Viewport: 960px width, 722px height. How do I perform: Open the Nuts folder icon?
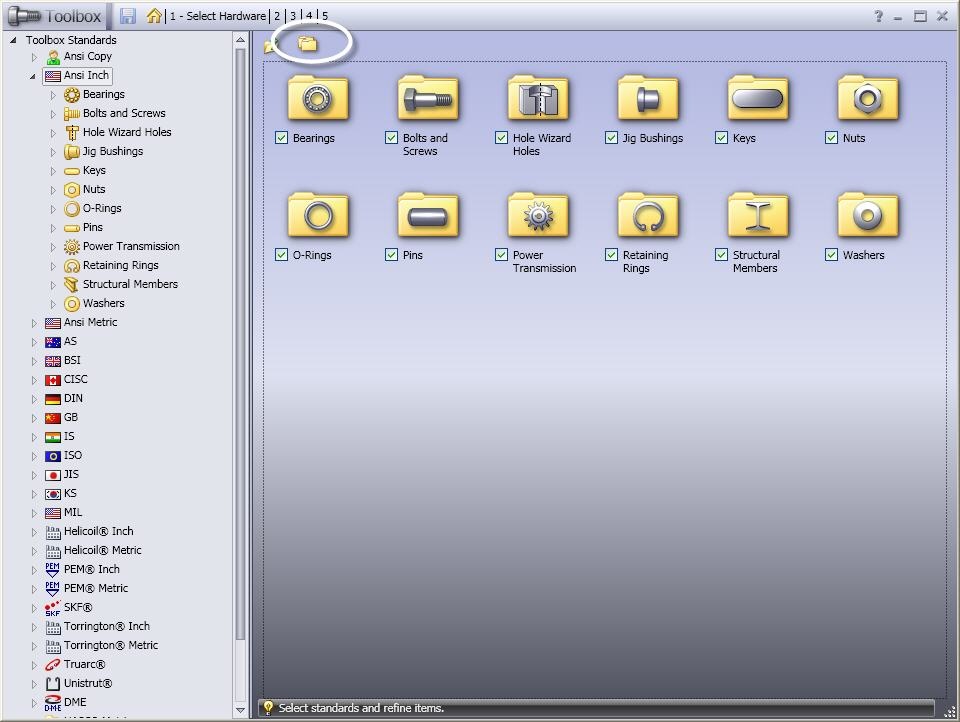(868, 98)
